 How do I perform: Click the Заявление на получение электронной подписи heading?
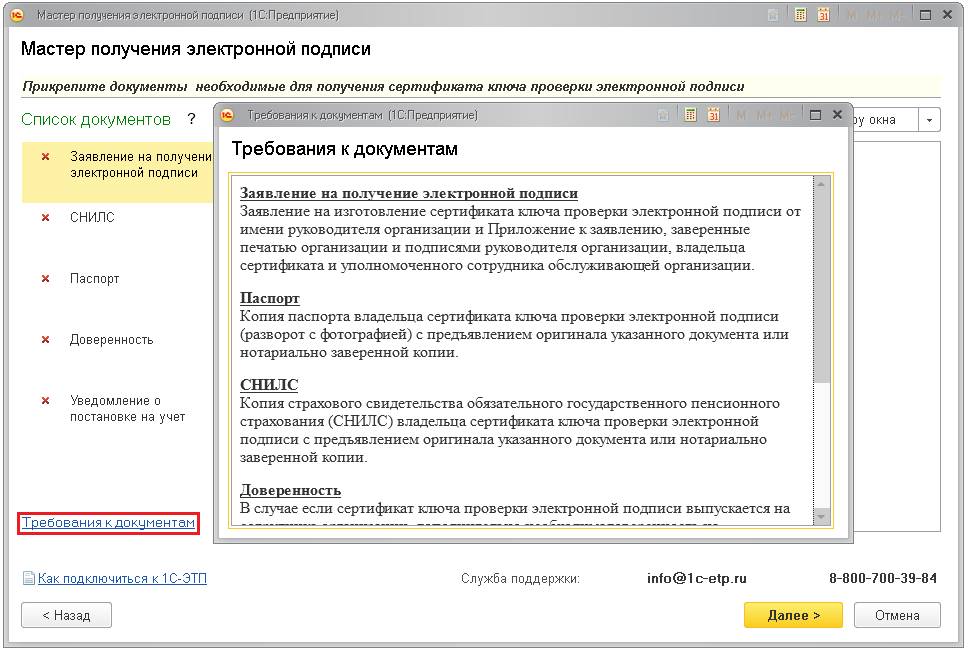coord(409,193)
